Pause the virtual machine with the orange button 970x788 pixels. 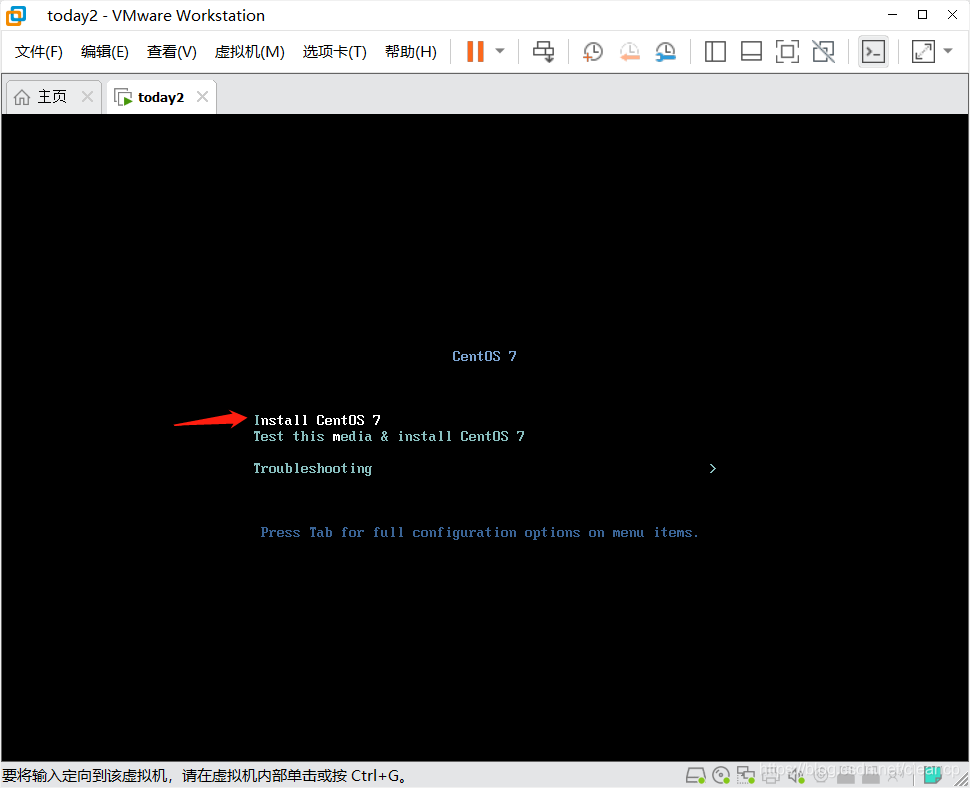pos(475,51)
